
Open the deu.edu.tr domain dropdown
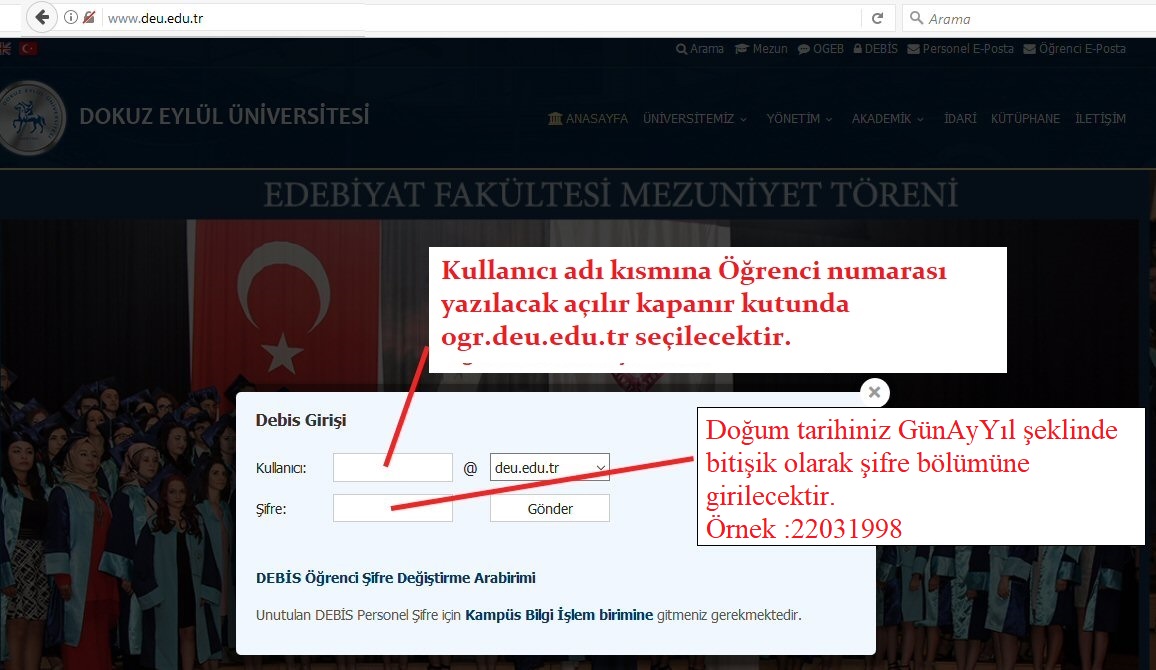point(549,467)
